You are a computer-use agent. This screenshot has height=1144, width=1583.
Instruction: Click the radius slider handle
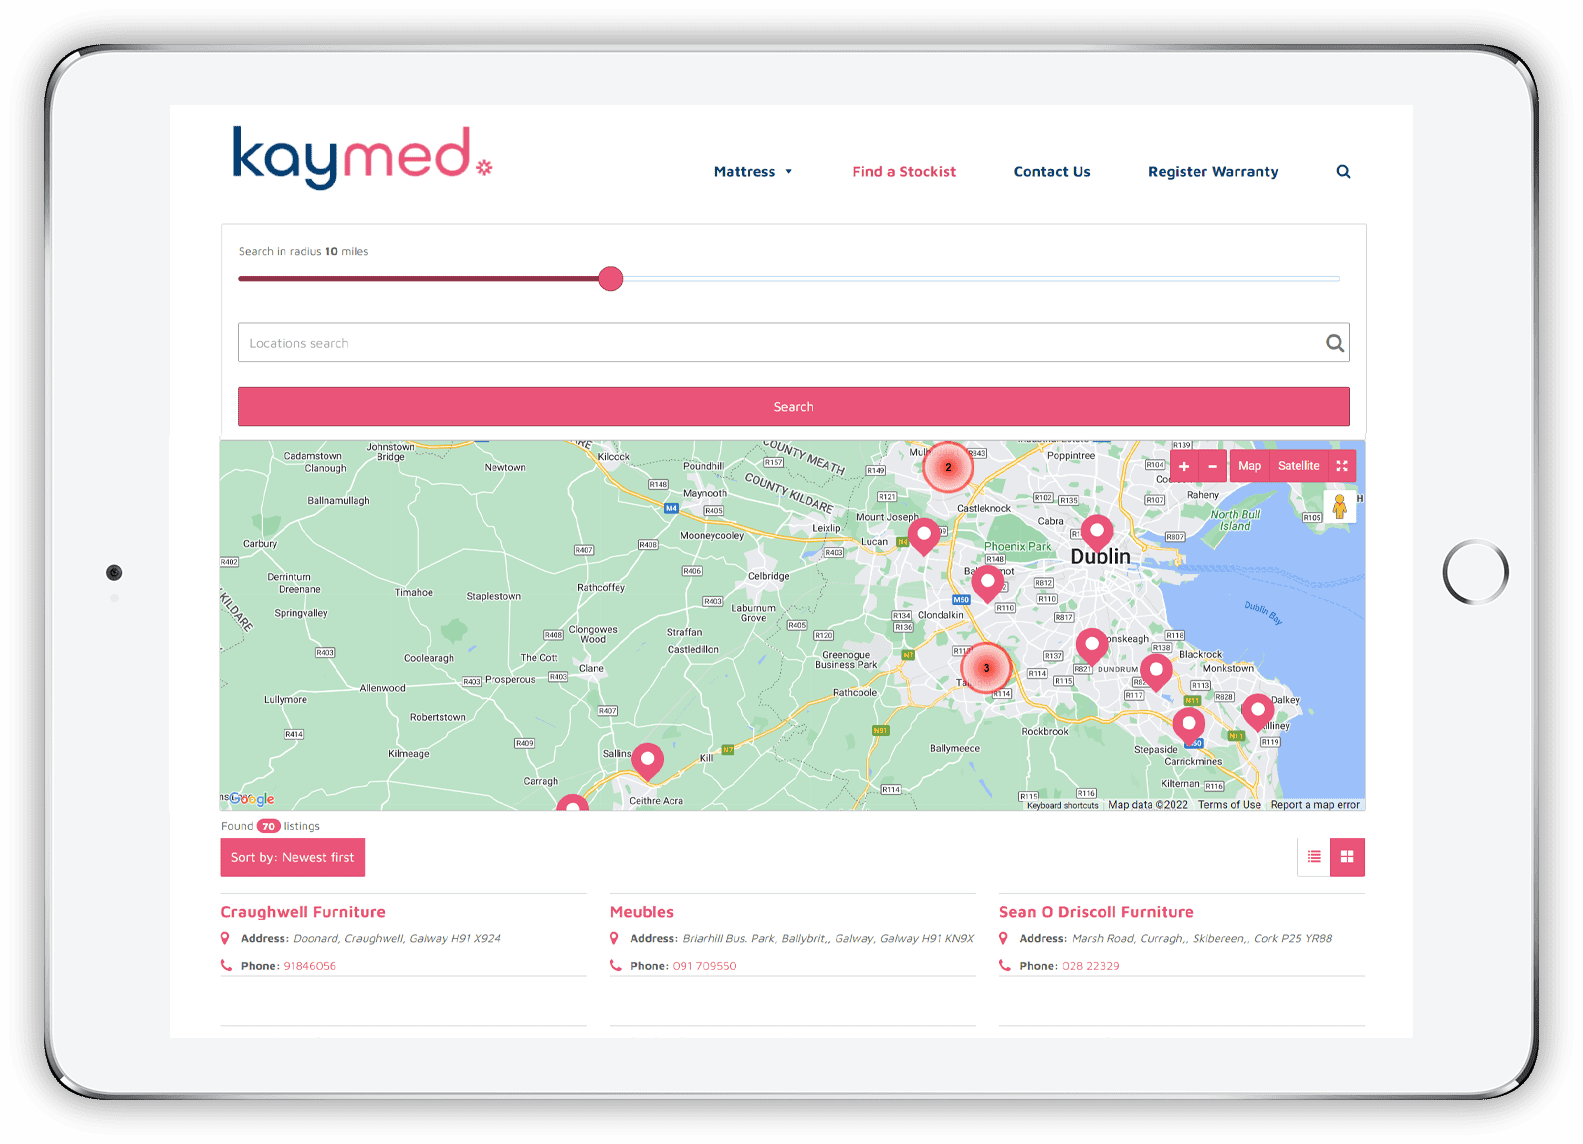point(611,279)
